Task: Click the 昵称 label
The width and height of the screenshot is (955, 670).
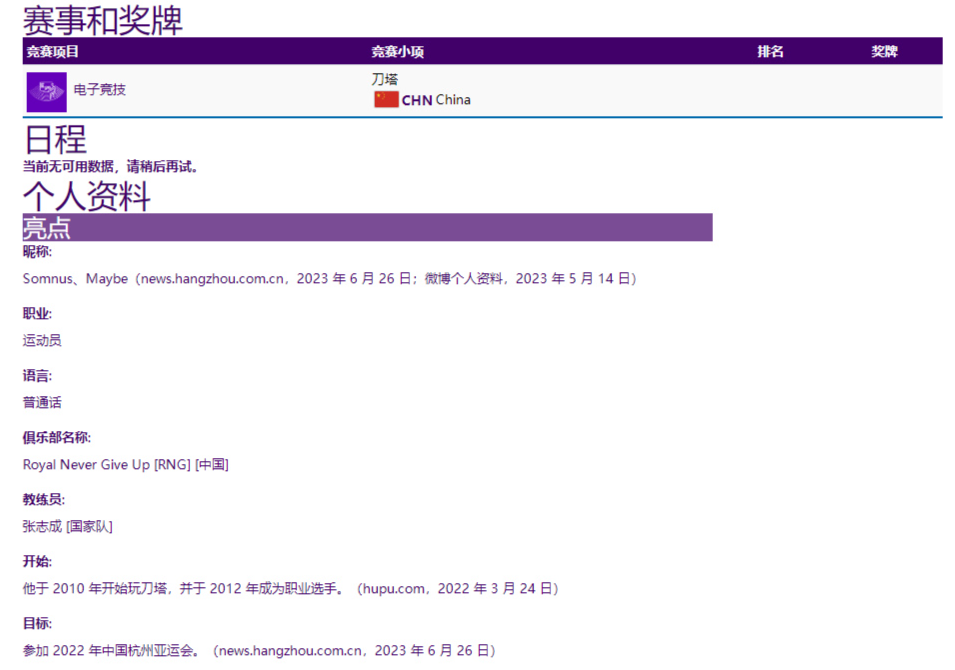Action: tap(37, 252)
